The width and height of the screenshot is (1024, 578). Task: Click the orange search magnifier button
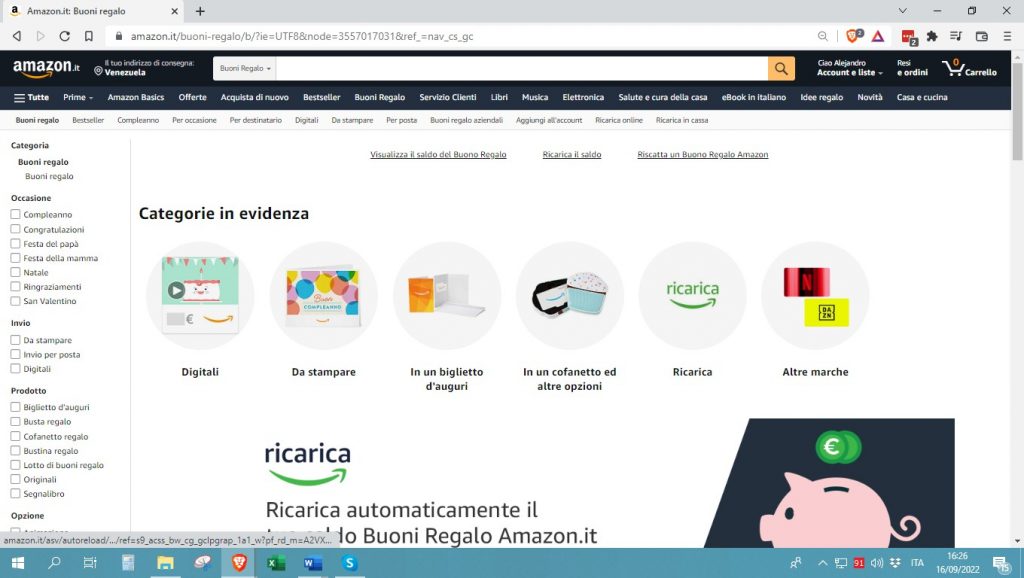(781, 68)
